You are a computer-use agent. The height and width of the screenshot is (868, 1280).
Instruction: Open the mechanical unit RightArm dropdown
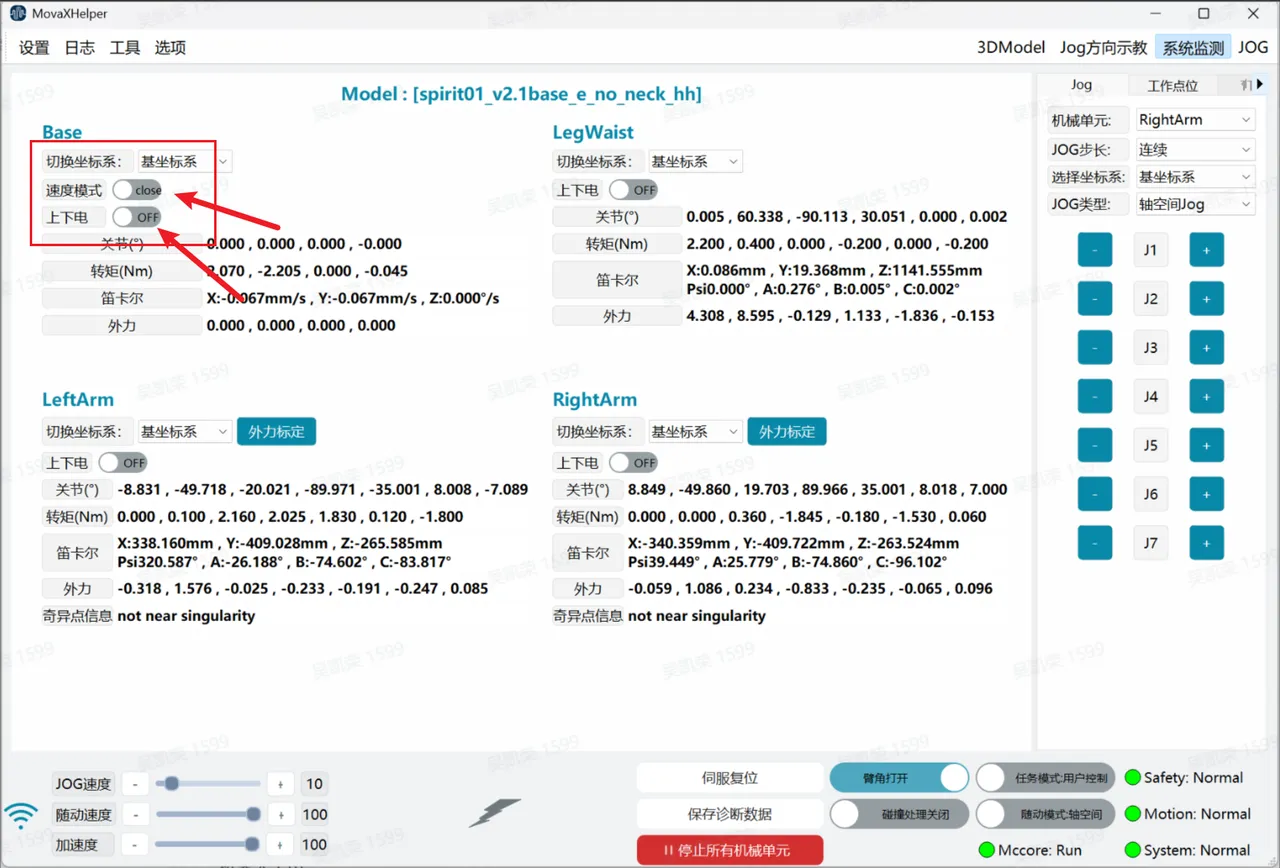click(1194, 120)
